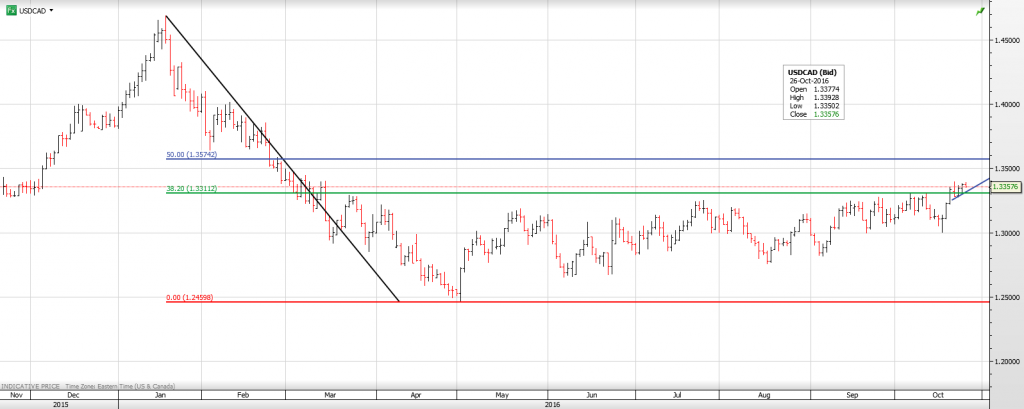The image size is (1024, 409).
Task: Click the current price tag 1.33576 on axis
Action: click(x=1006, y=186)
